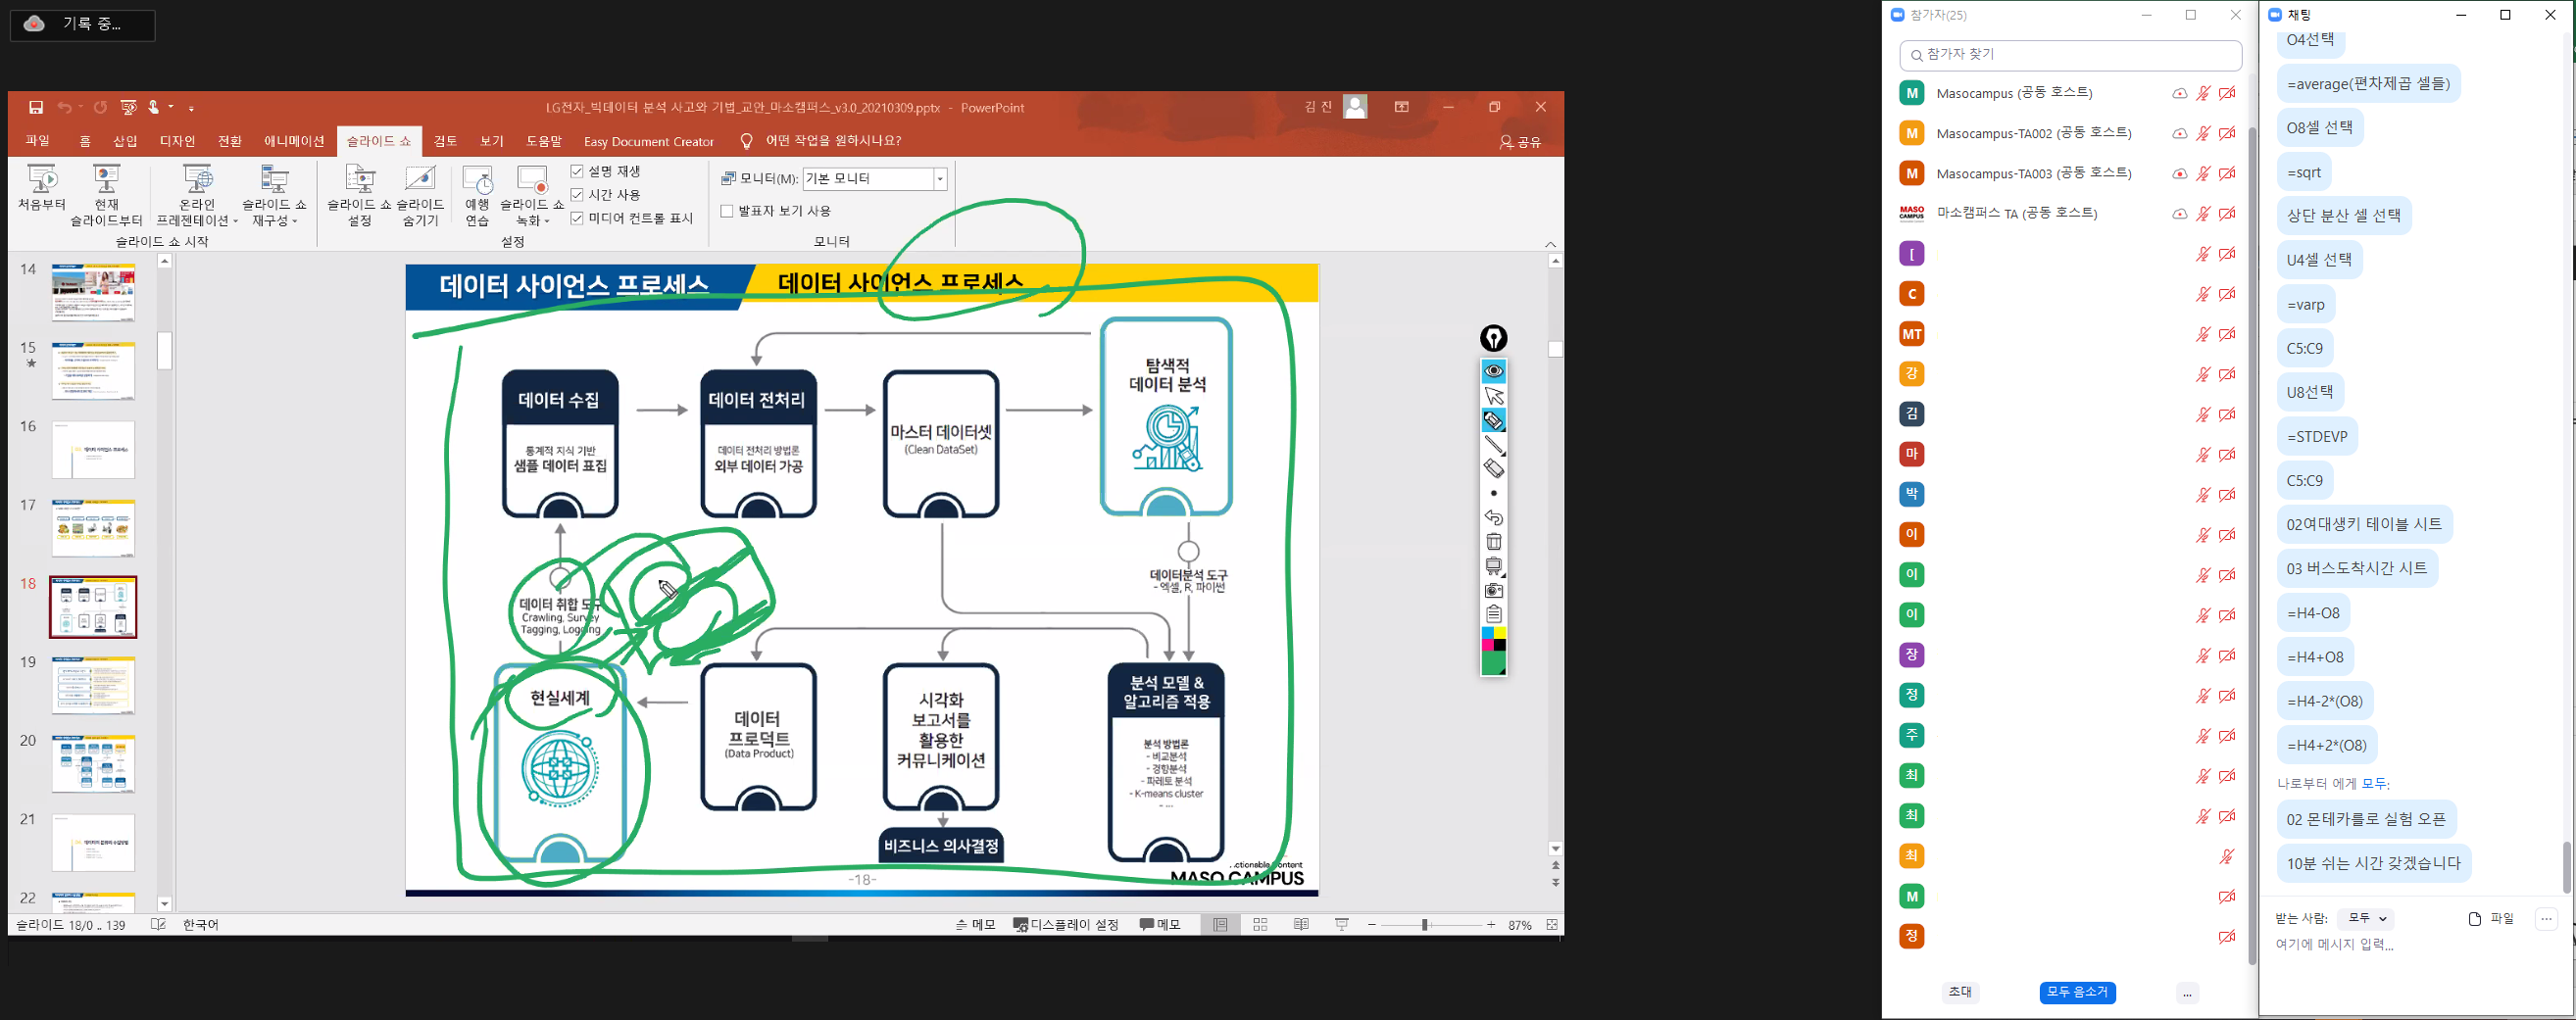Click the save icon in quick access toolbar
2576x1020 pixels.
pyautogui.click(x=36, y=107)
